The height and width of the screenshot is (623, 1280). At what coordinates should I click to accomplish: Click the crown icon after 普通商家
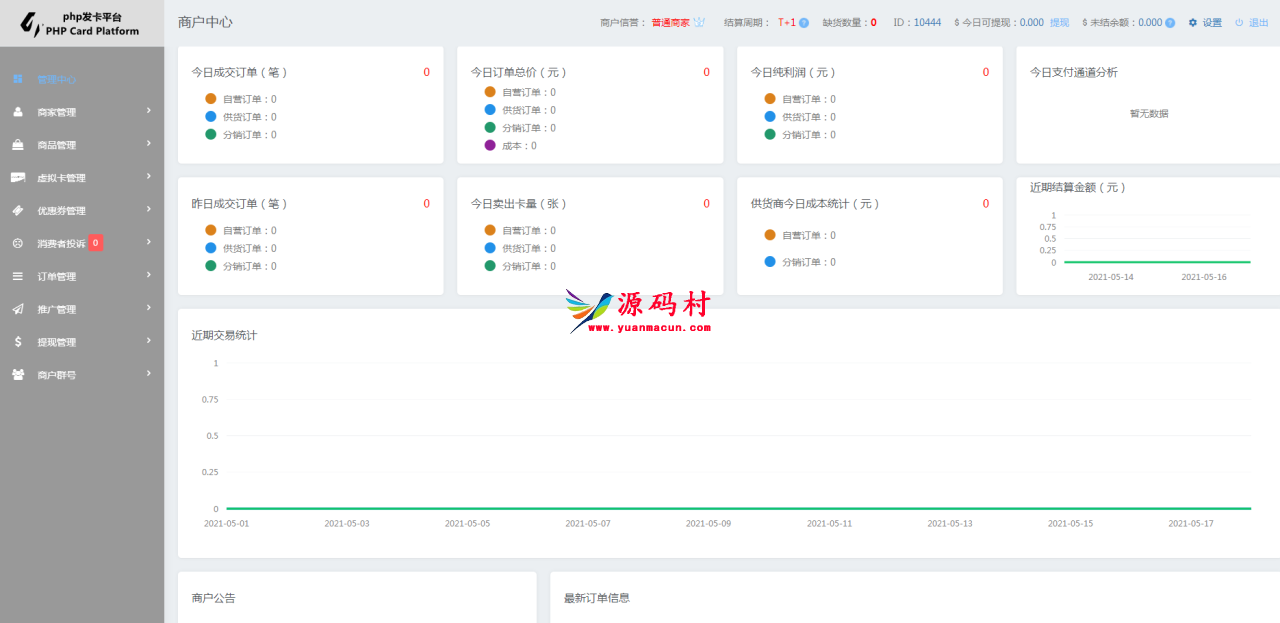(x=699, y=22)
